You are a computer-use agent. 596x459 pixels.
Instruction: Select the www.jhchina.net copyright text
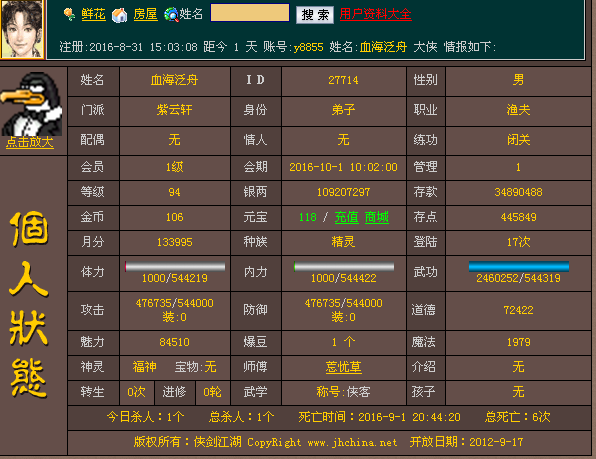[x=352, y=442]
